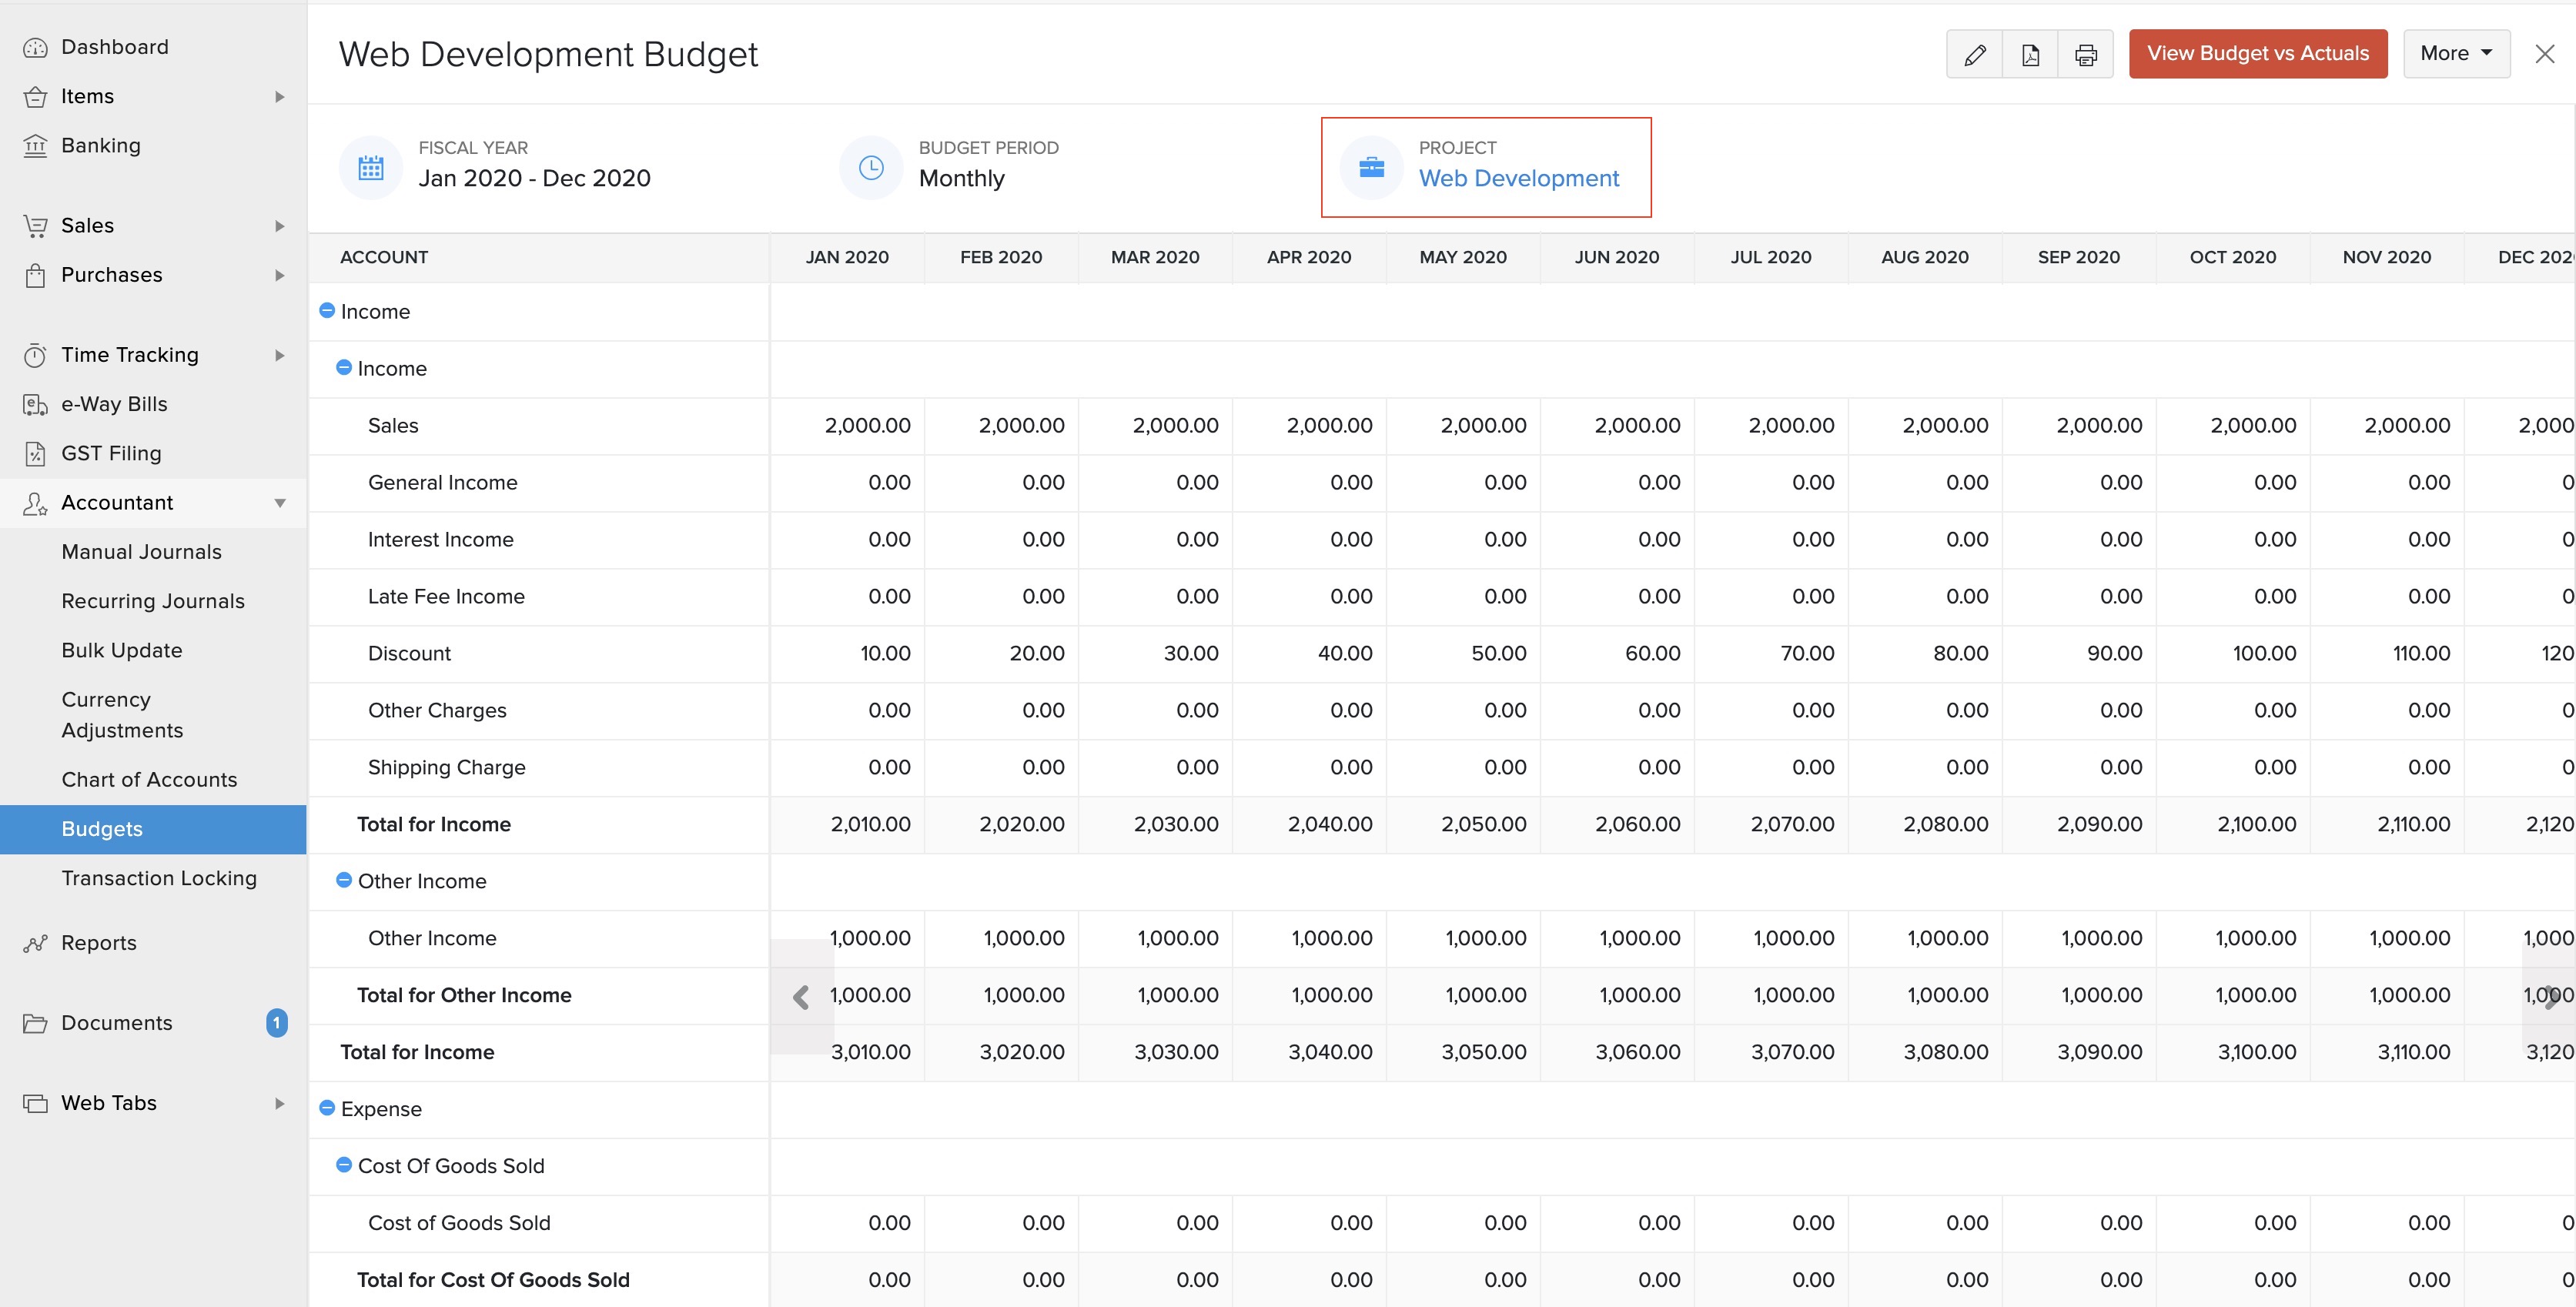
Task: Export budget using the PDF icon
Action: pyautogui.click(x=2030, y=54)
